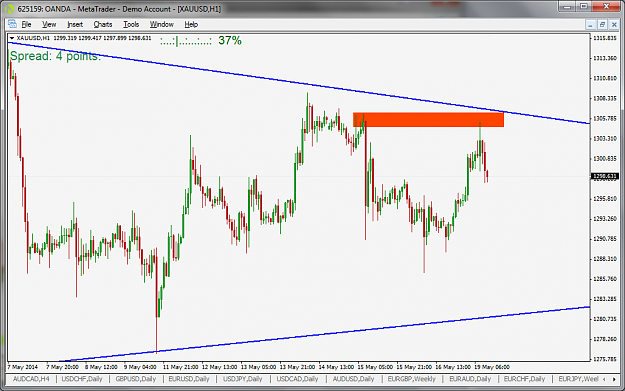Click the dotted bar progress indicator beside 37%
This screenshot has width=625, height=391.
(x=186, y=41)
